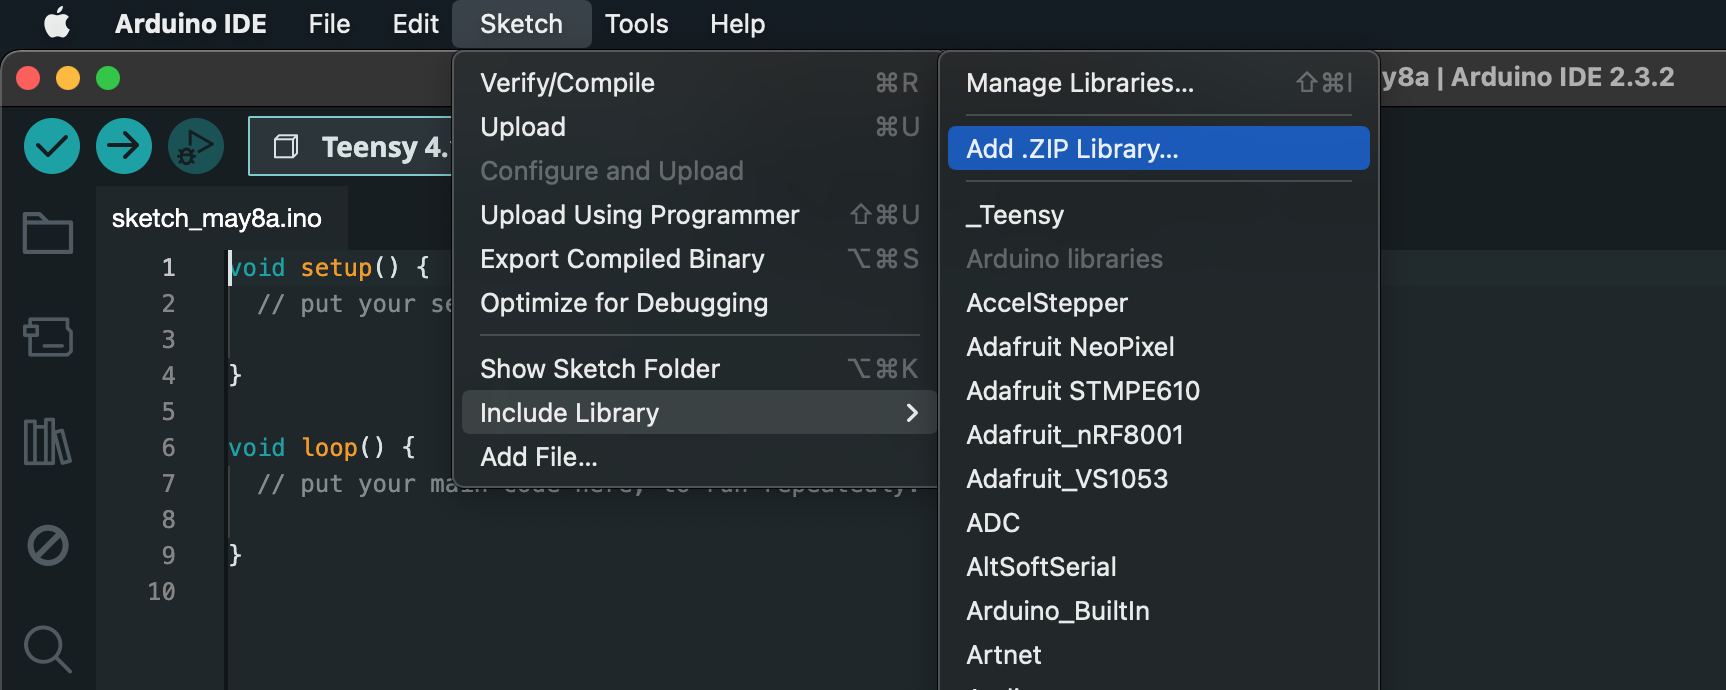Click Verify/Compile in Sketch menu
1726x690 pixels.
[x=567, y=83]
